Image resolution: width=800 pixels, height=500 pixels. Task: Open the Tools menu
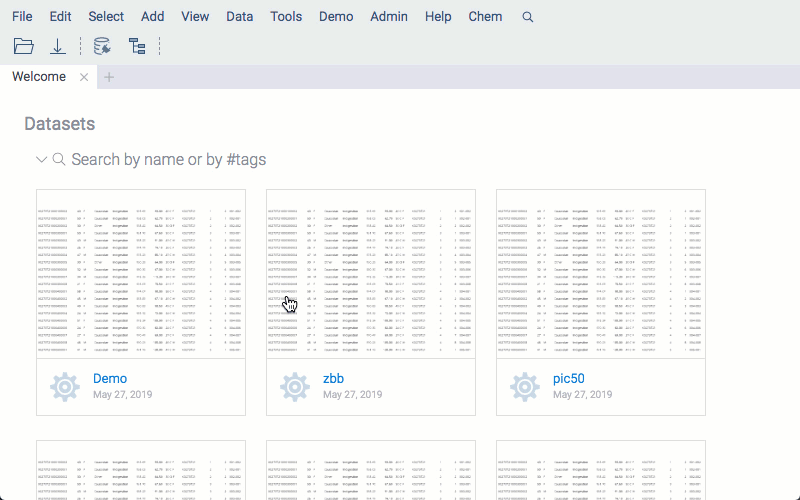[x=286, y=17]
